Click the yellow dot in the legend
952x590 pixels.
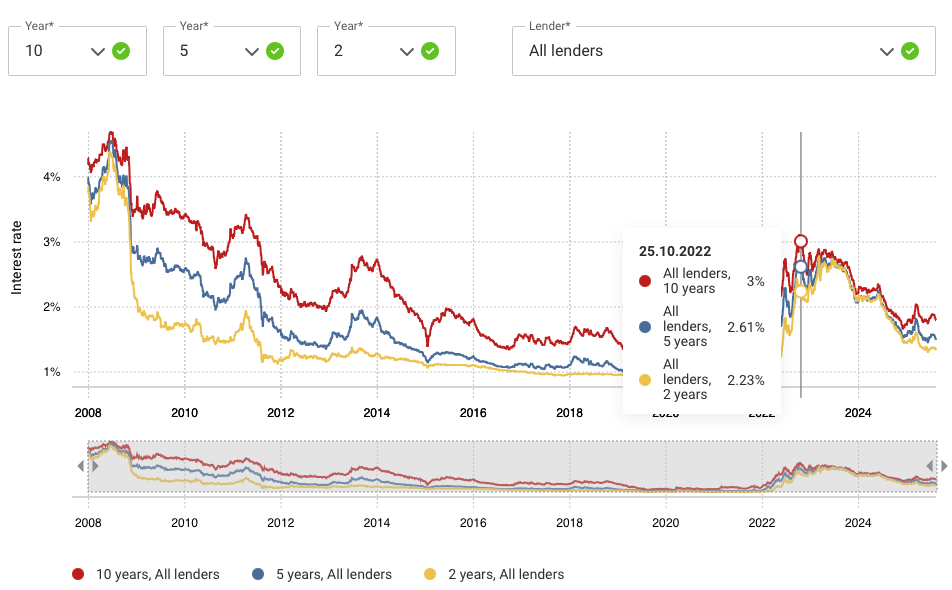[432, 574]
